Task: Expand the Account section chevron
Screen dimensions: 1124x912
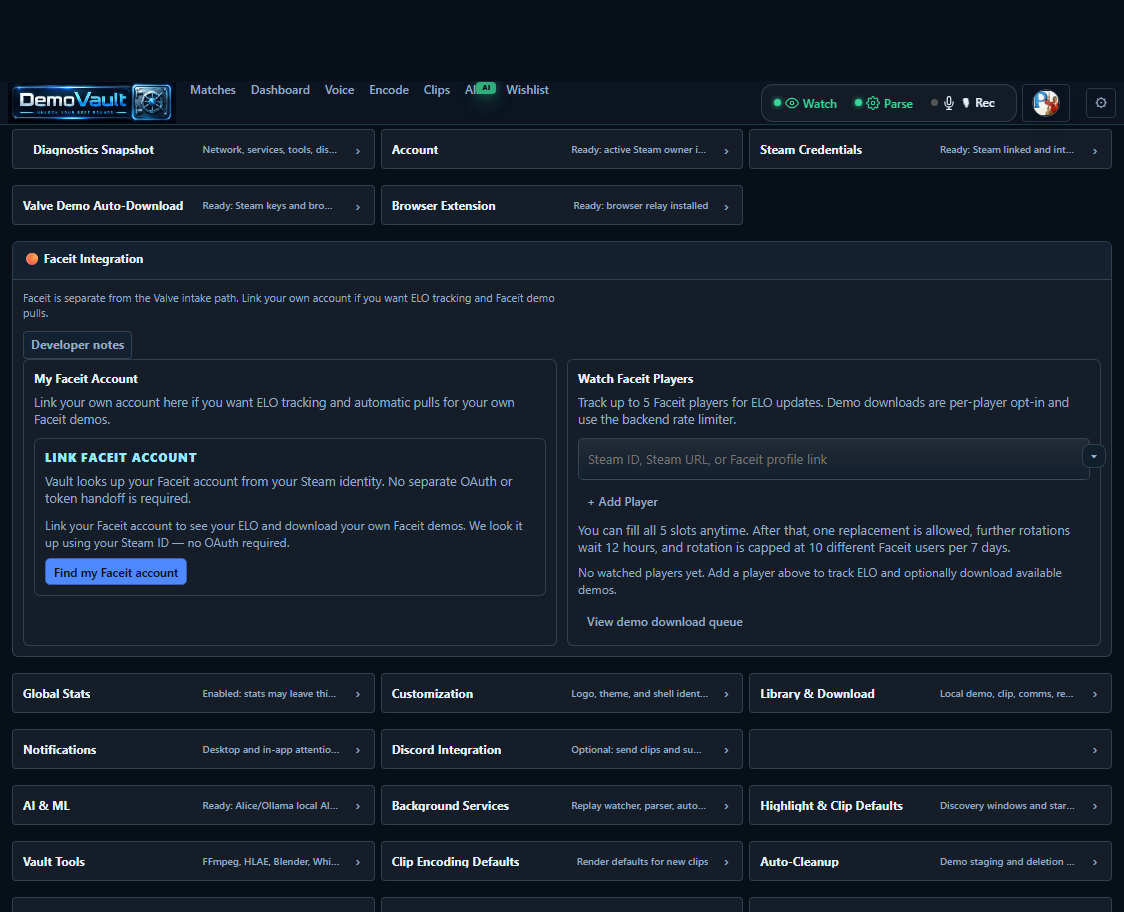Action: pos(726,151)
